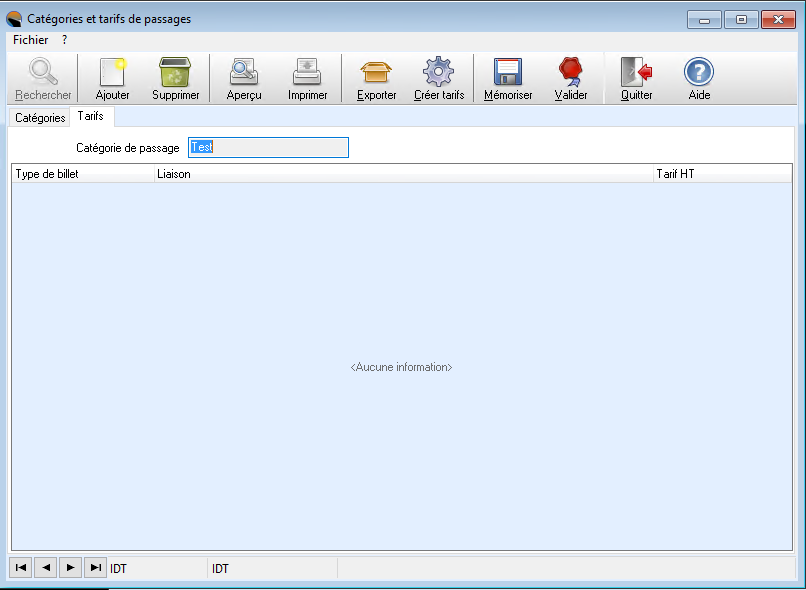Click the Créer tarifs gear icon

[438, 78]
